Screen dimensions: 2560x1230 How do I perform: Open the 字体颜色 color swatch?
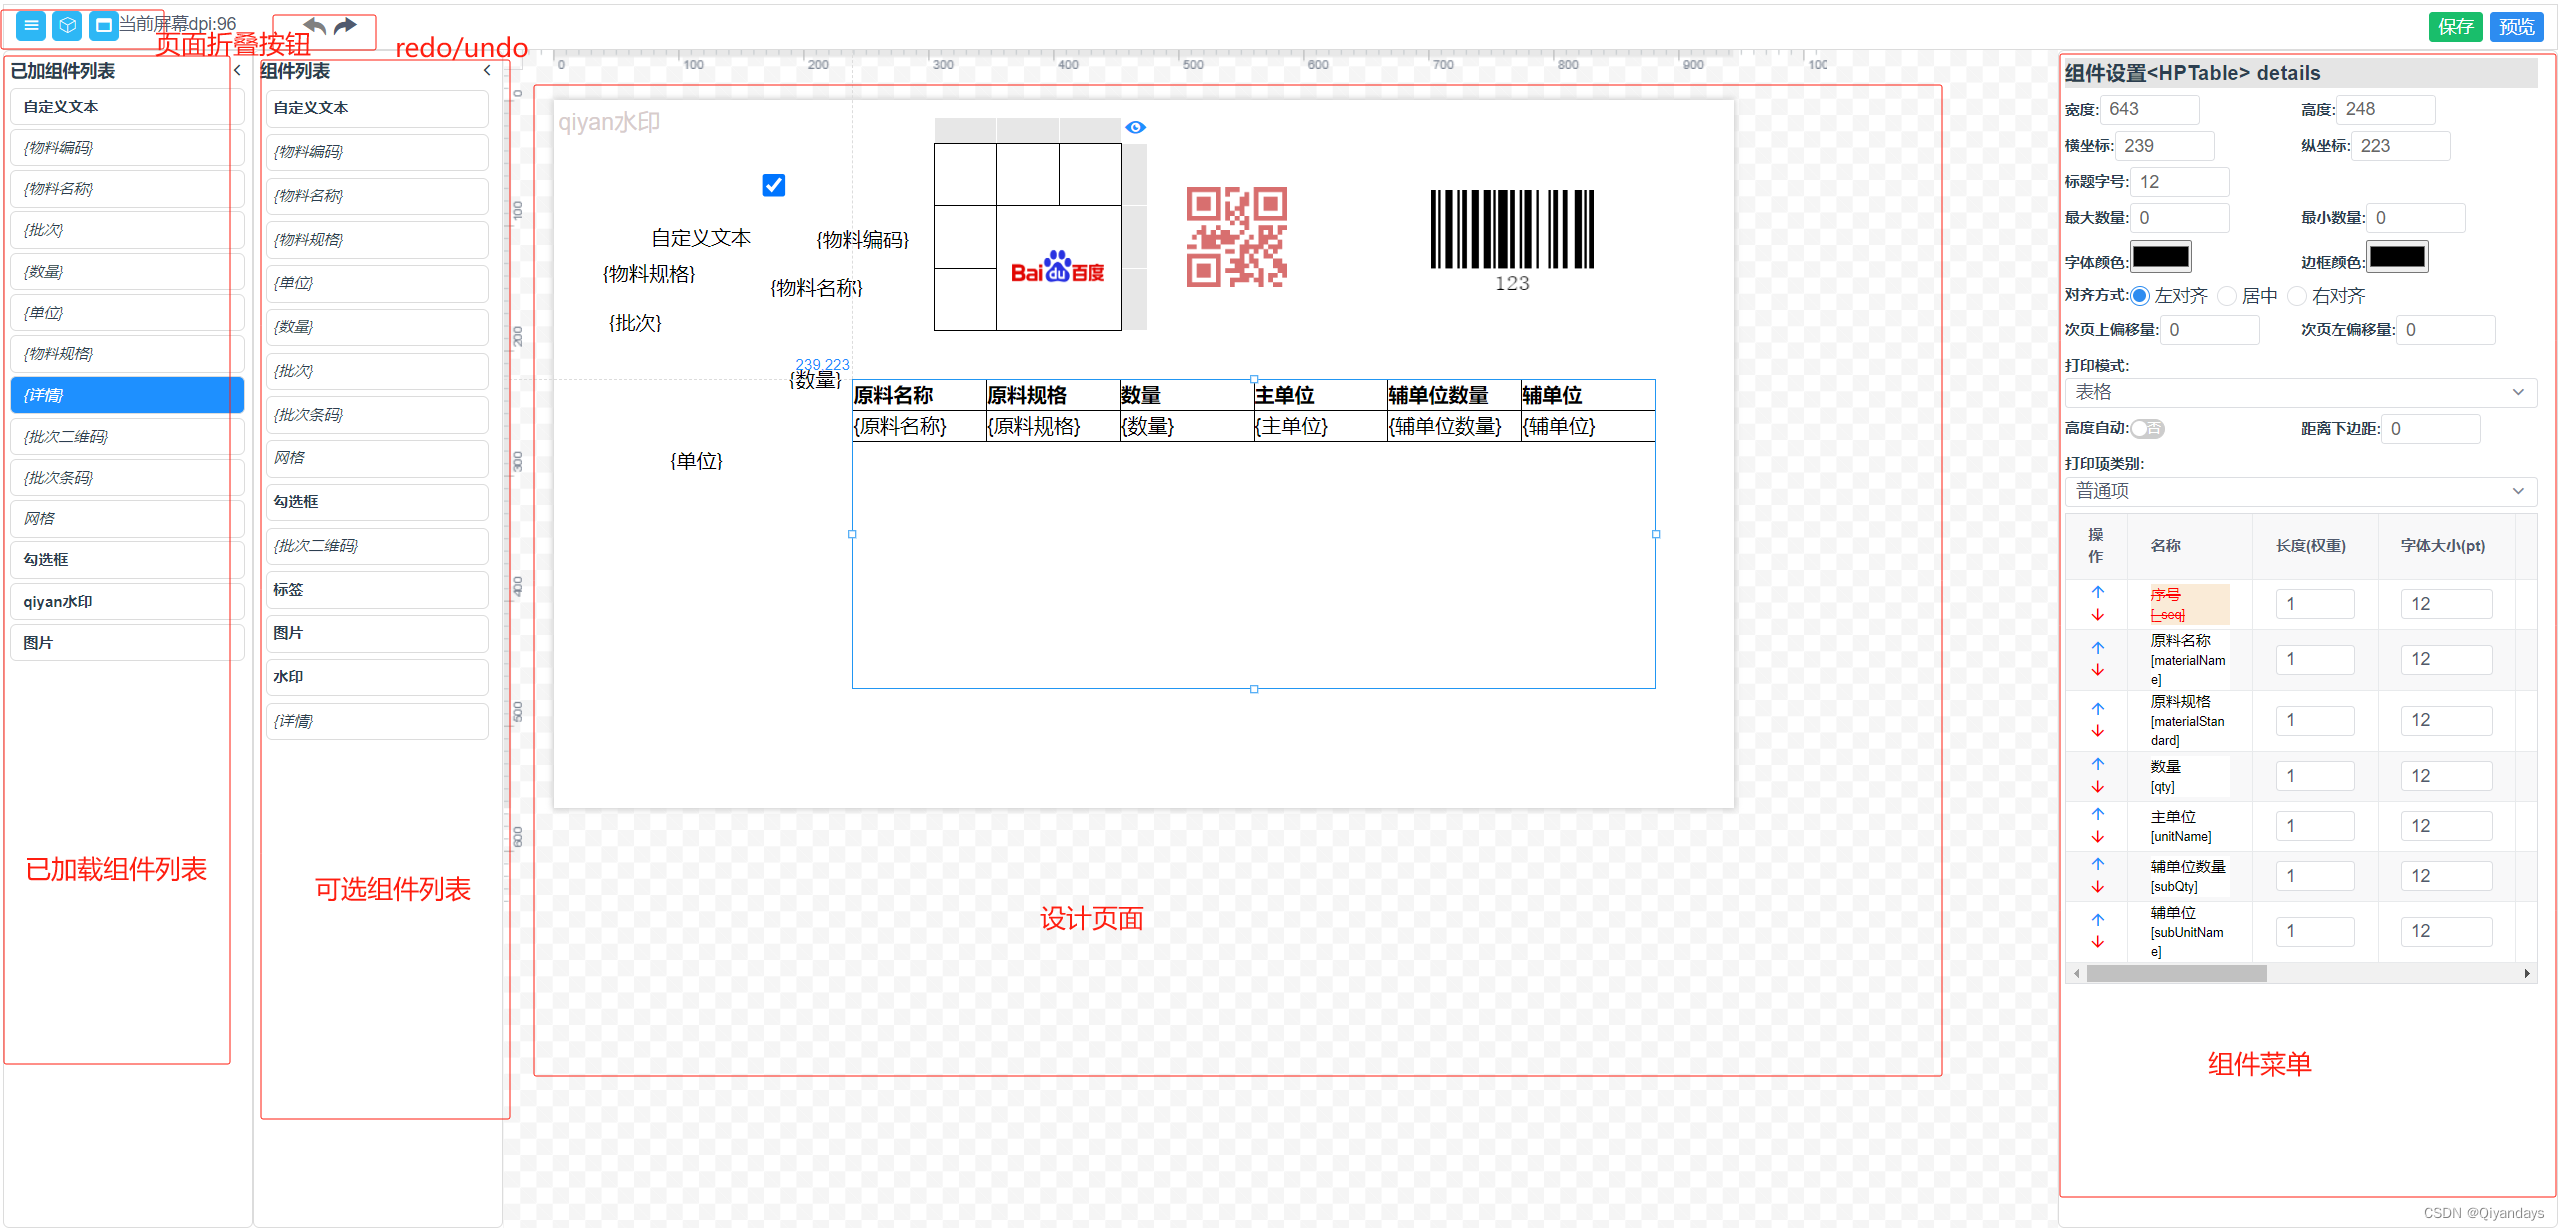pyautogui.click(x=2161, y=257)
